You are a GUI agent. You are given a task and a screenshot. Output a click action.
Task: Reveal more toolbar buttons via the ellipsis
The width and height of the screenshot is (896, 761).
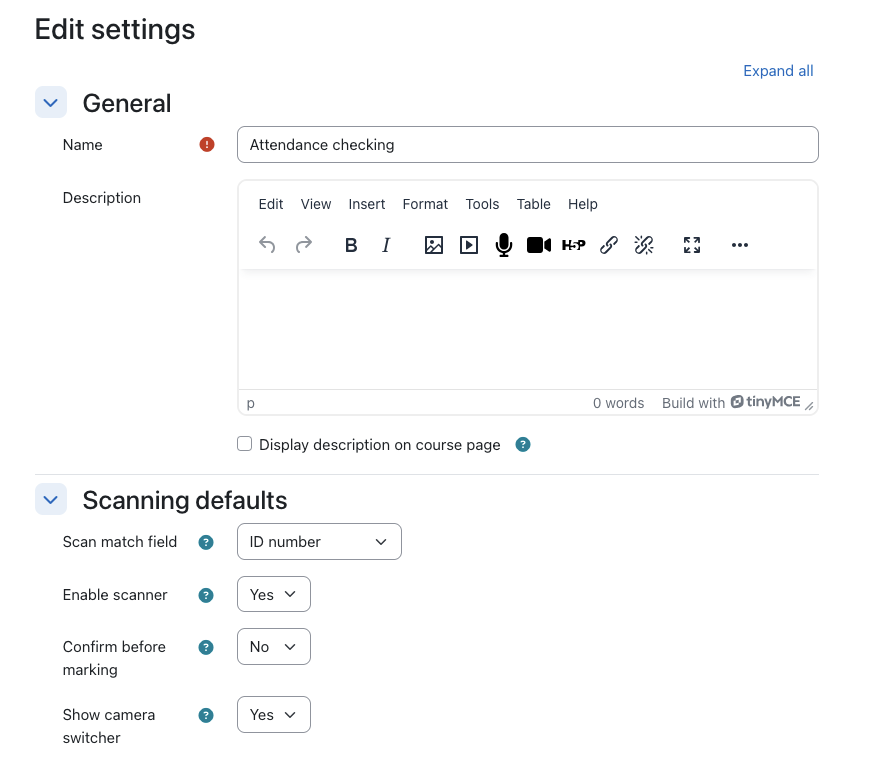click(x=740, y=245)
